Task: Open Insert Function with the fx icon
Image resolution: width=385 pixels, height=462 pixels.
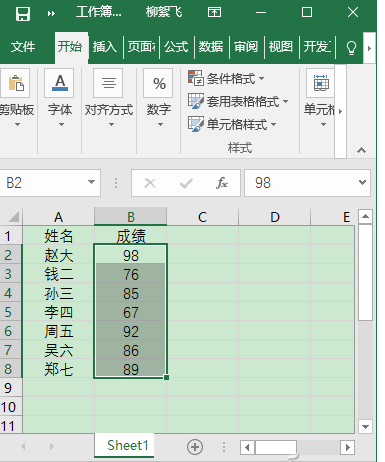Action: click(x=222, y=183)
